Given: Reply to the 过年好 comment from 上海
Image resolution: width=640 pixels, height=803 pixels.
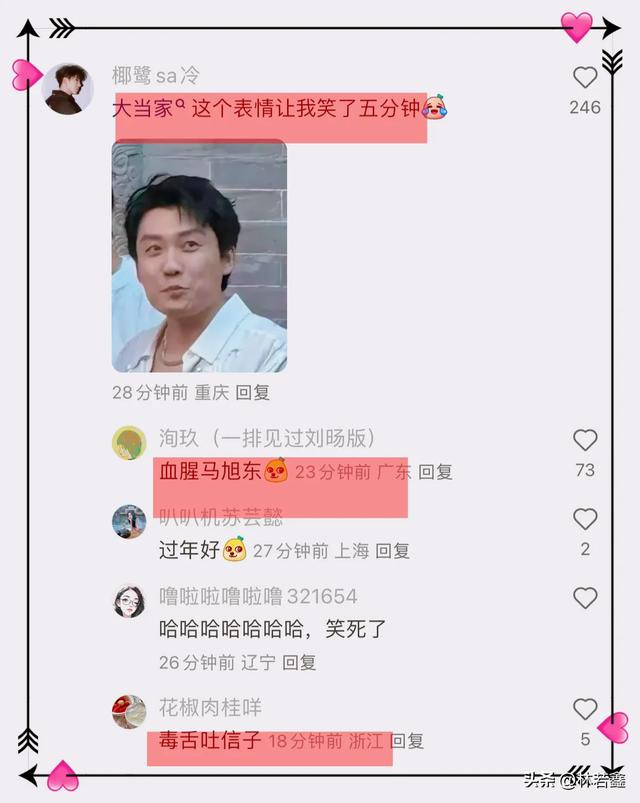Looking at the screenshot, I should pyautogui.click(x=392, y=551).
